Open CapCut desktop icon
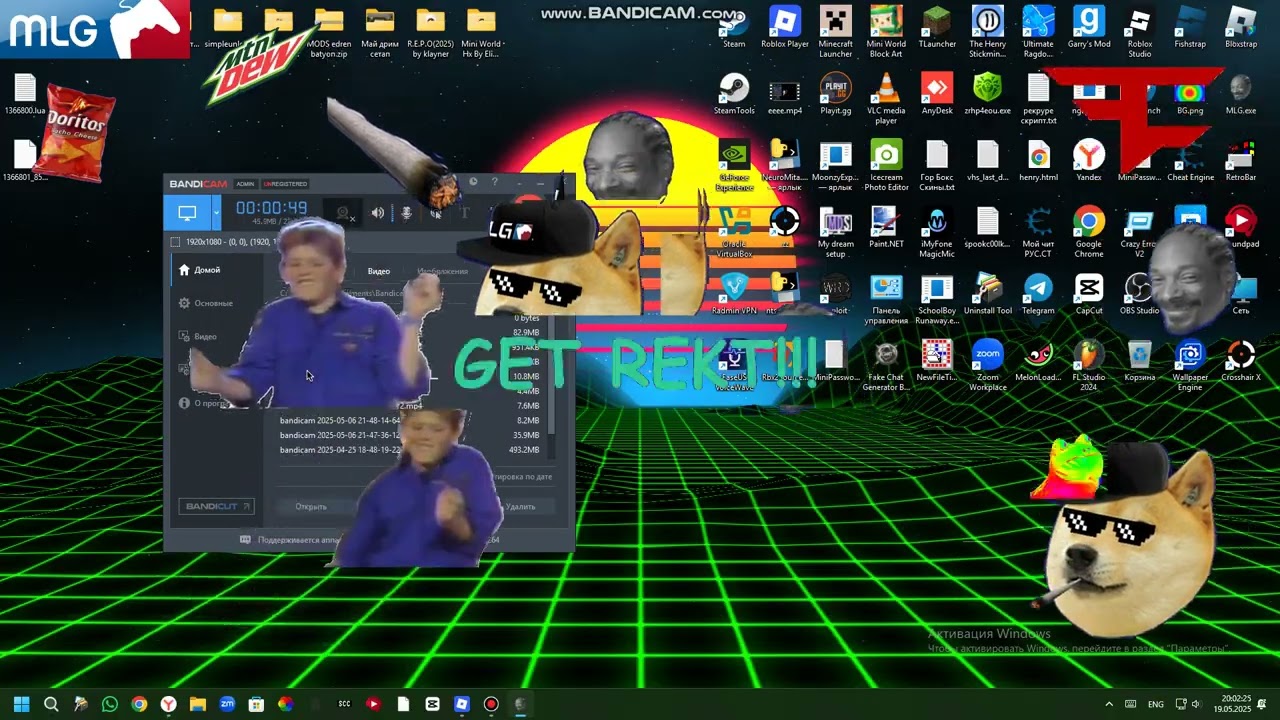This screenshot has width=1280, height=720. pyautogui.click(x=1089, y=295)
